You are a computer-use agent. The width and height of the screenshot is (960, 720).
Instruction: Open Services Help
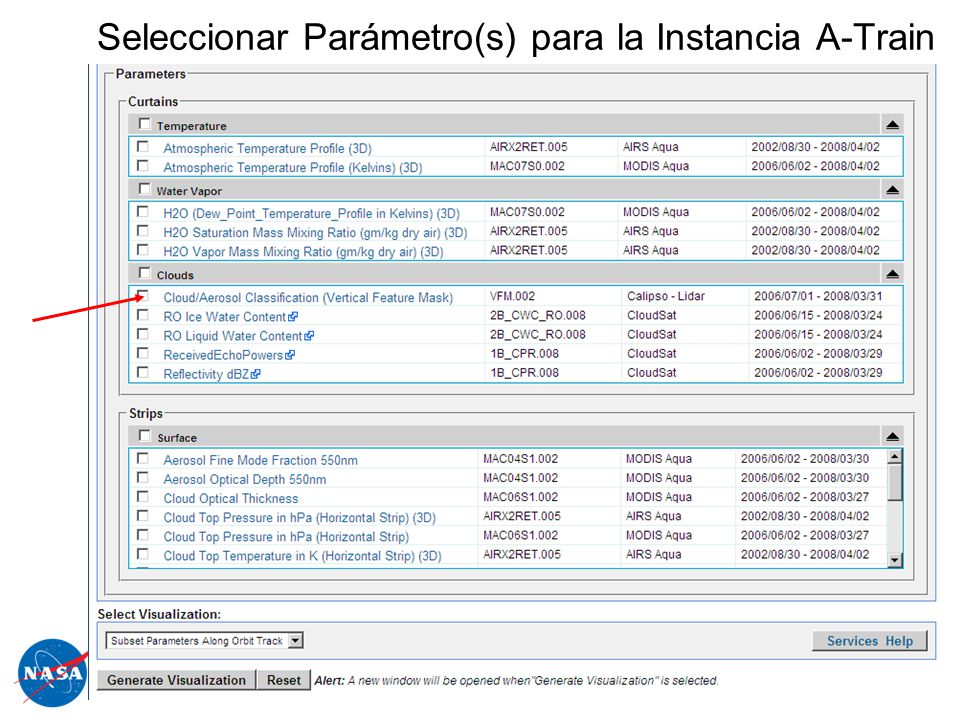[869, 641]
